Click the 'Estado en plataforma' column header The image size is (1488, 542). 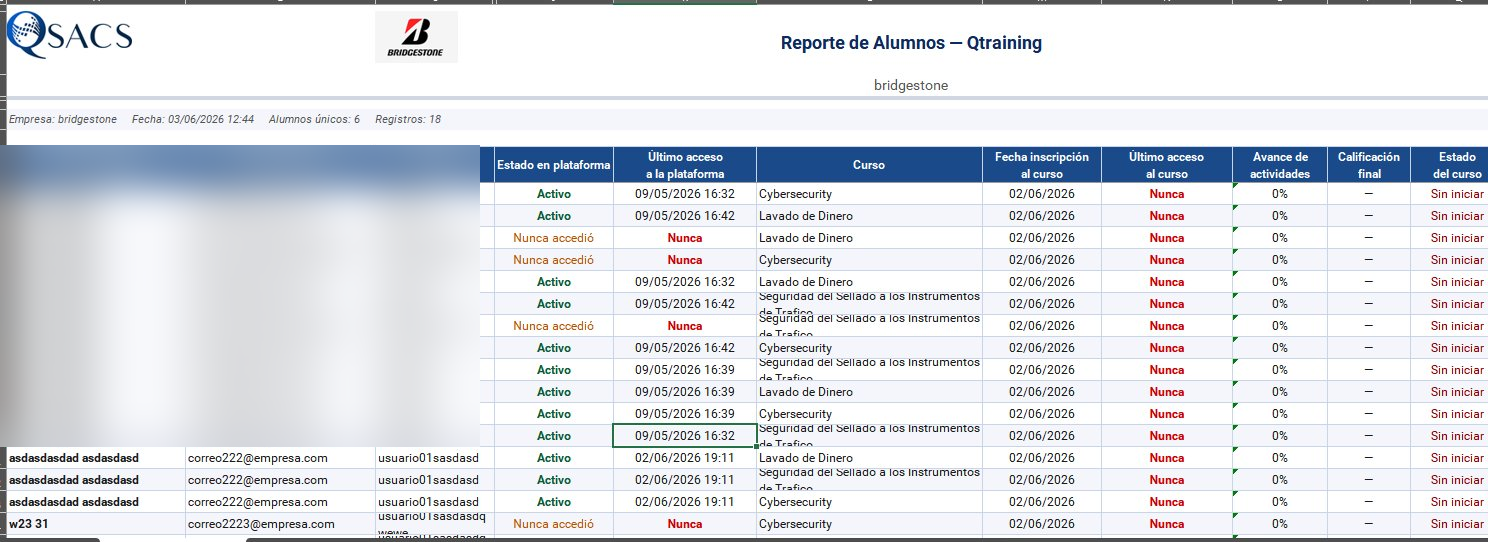tap(553, 165)
